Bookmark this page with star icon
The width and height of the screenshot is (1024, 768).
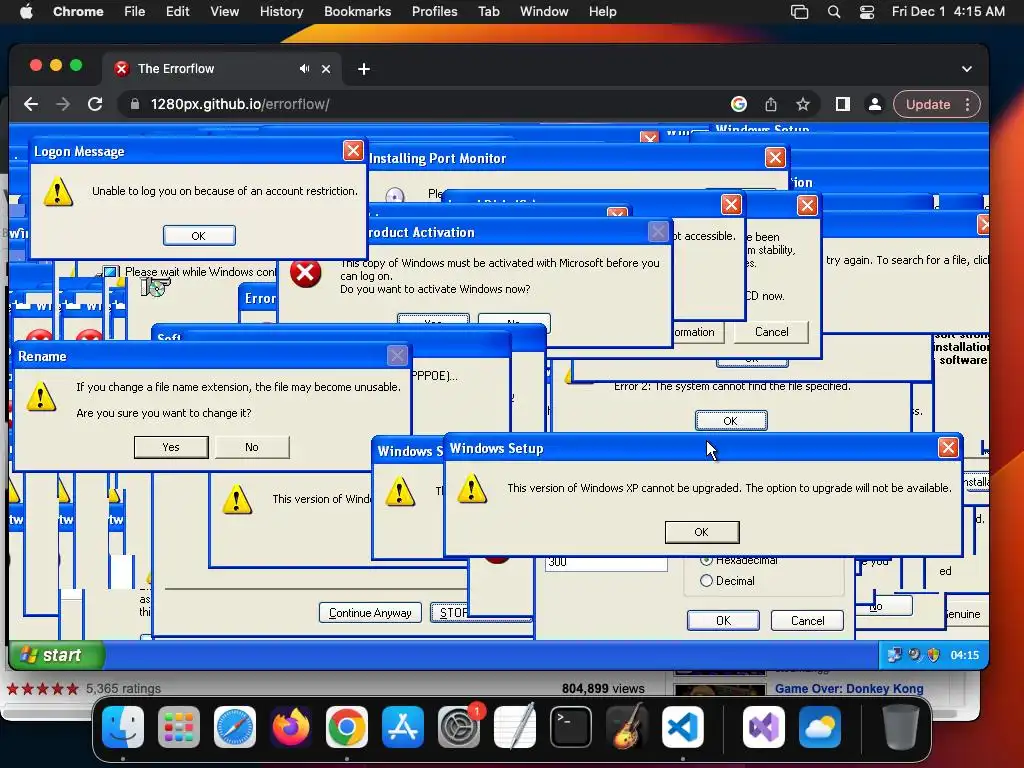(803, 104)
